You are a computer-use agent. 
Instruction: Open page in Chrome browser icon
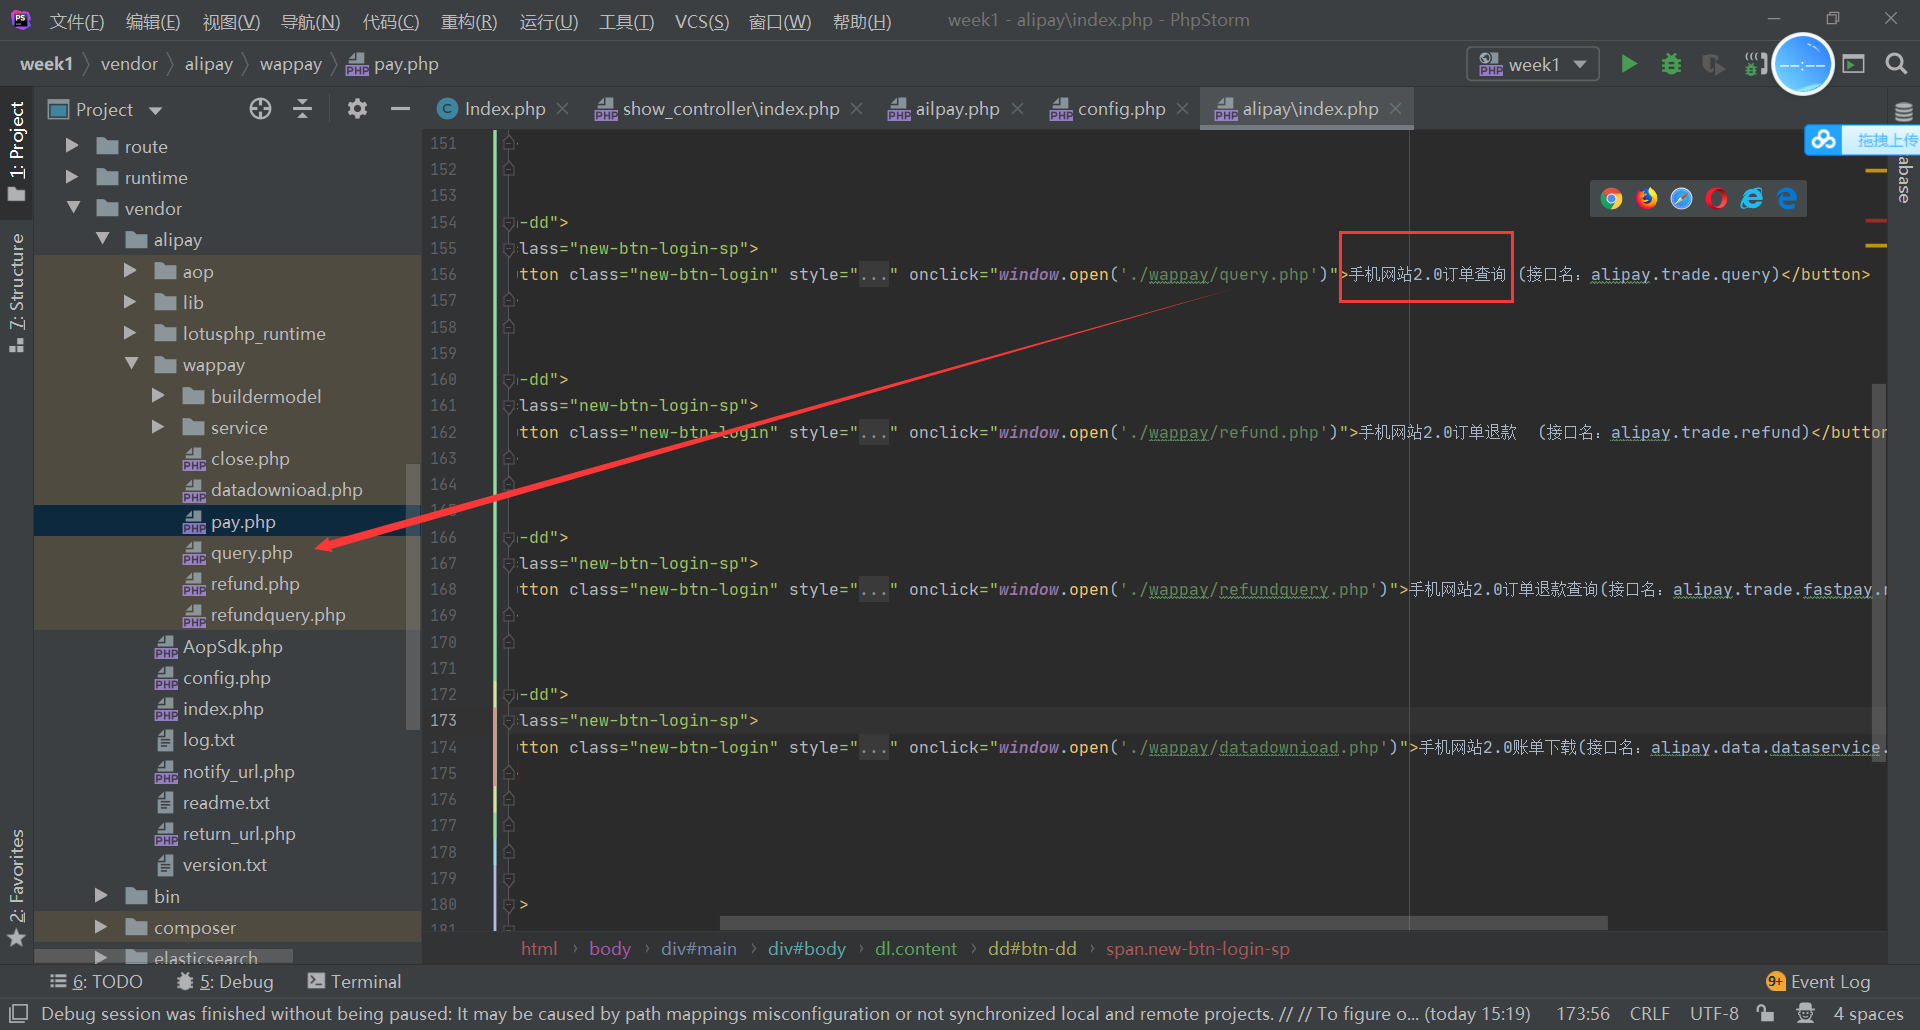tap(1611, 198)
